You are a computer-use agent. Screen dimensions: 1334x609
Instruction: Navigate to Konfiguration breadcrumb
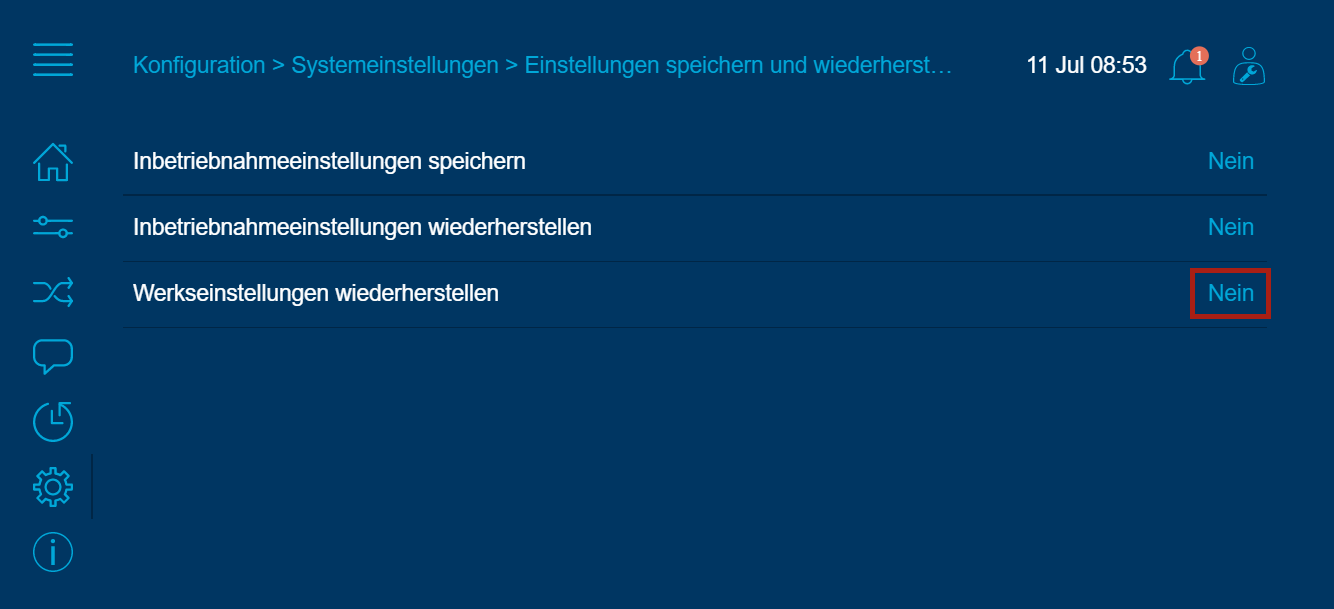199,66
